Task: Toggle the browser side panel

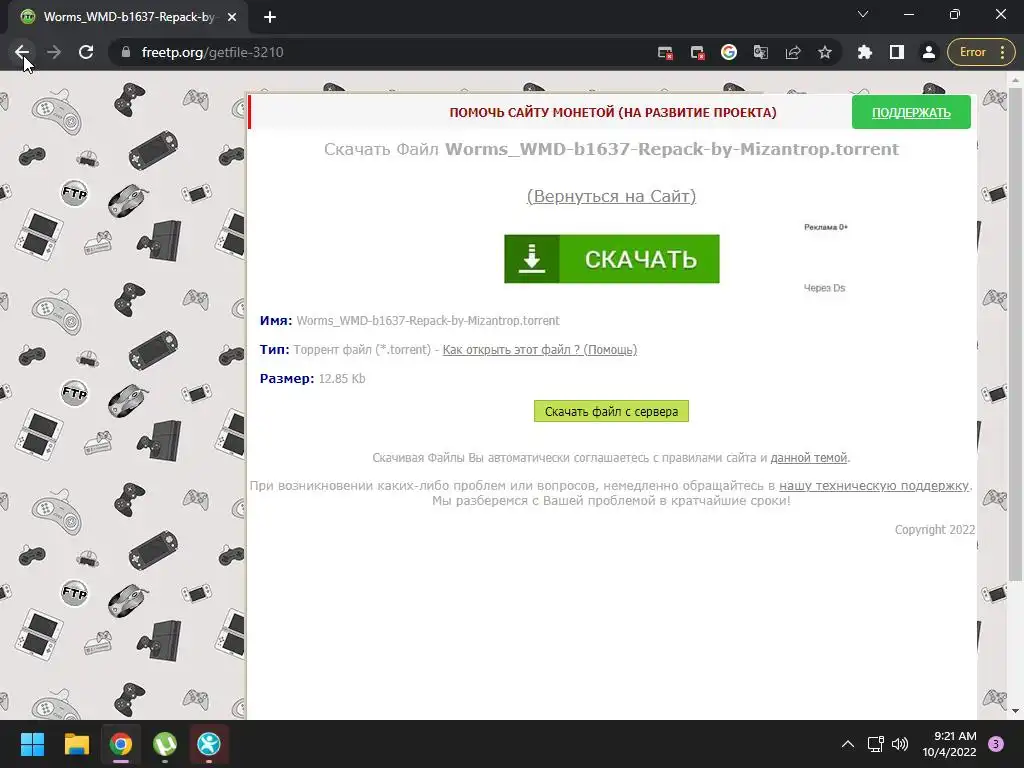Action: tap(897, 52)
